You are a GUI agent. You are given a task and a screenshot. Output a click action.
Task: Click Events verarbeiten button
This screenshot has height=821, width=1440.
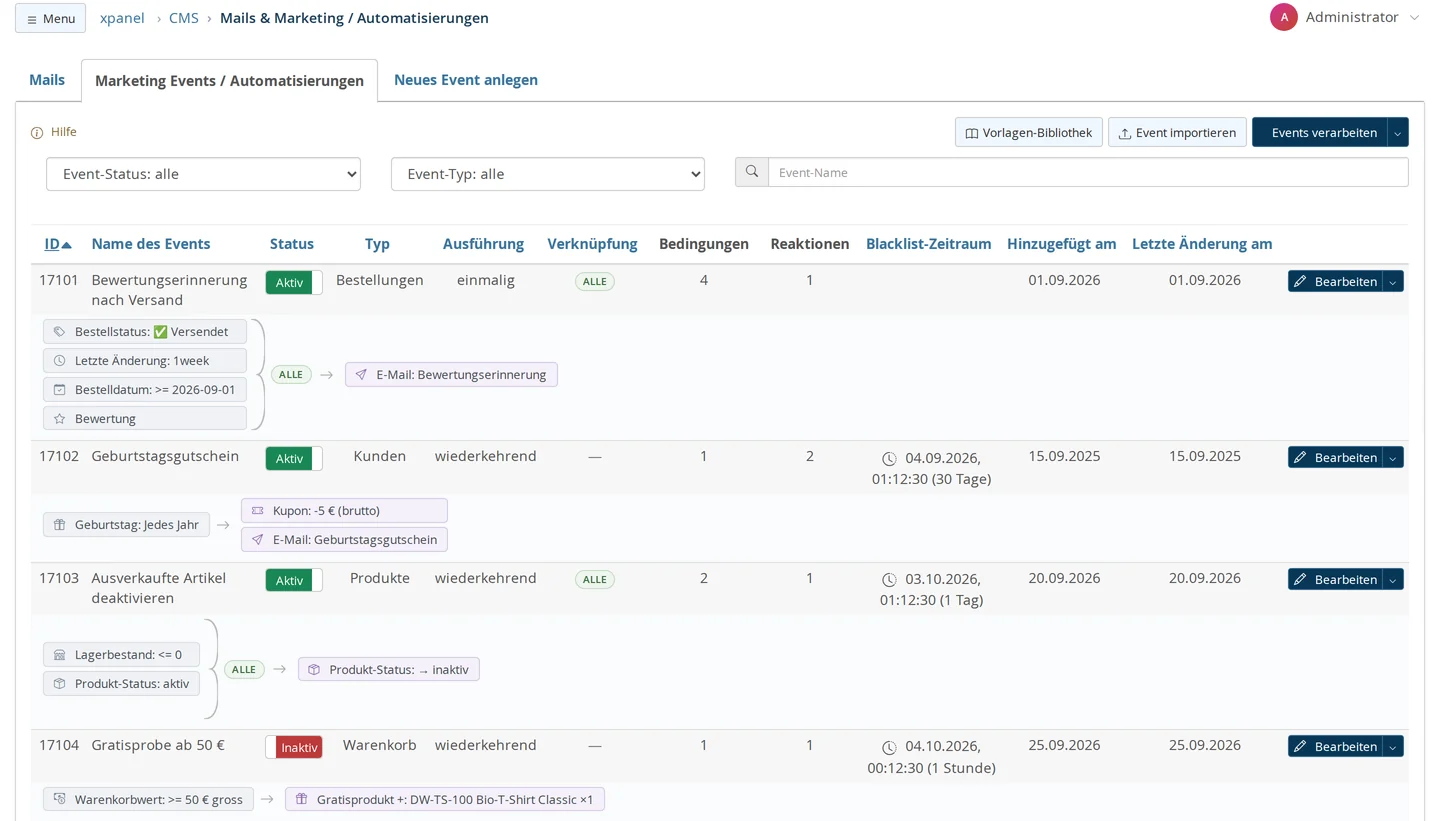(1320, 132)
